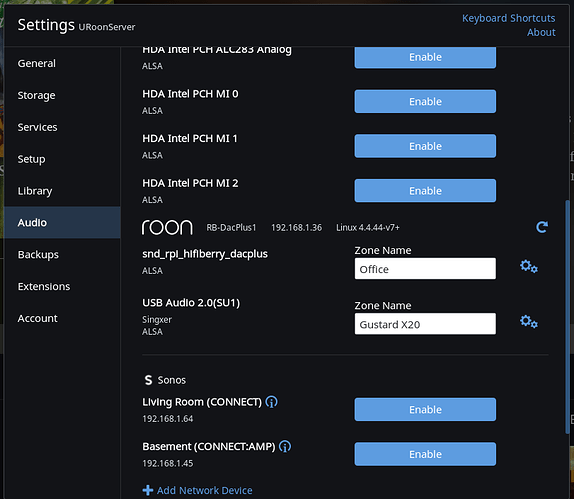Screen dimensions: 574x499
Task: Click info icon next to Basement (CONNECT:AMP)
Action: tap(285, 446)
